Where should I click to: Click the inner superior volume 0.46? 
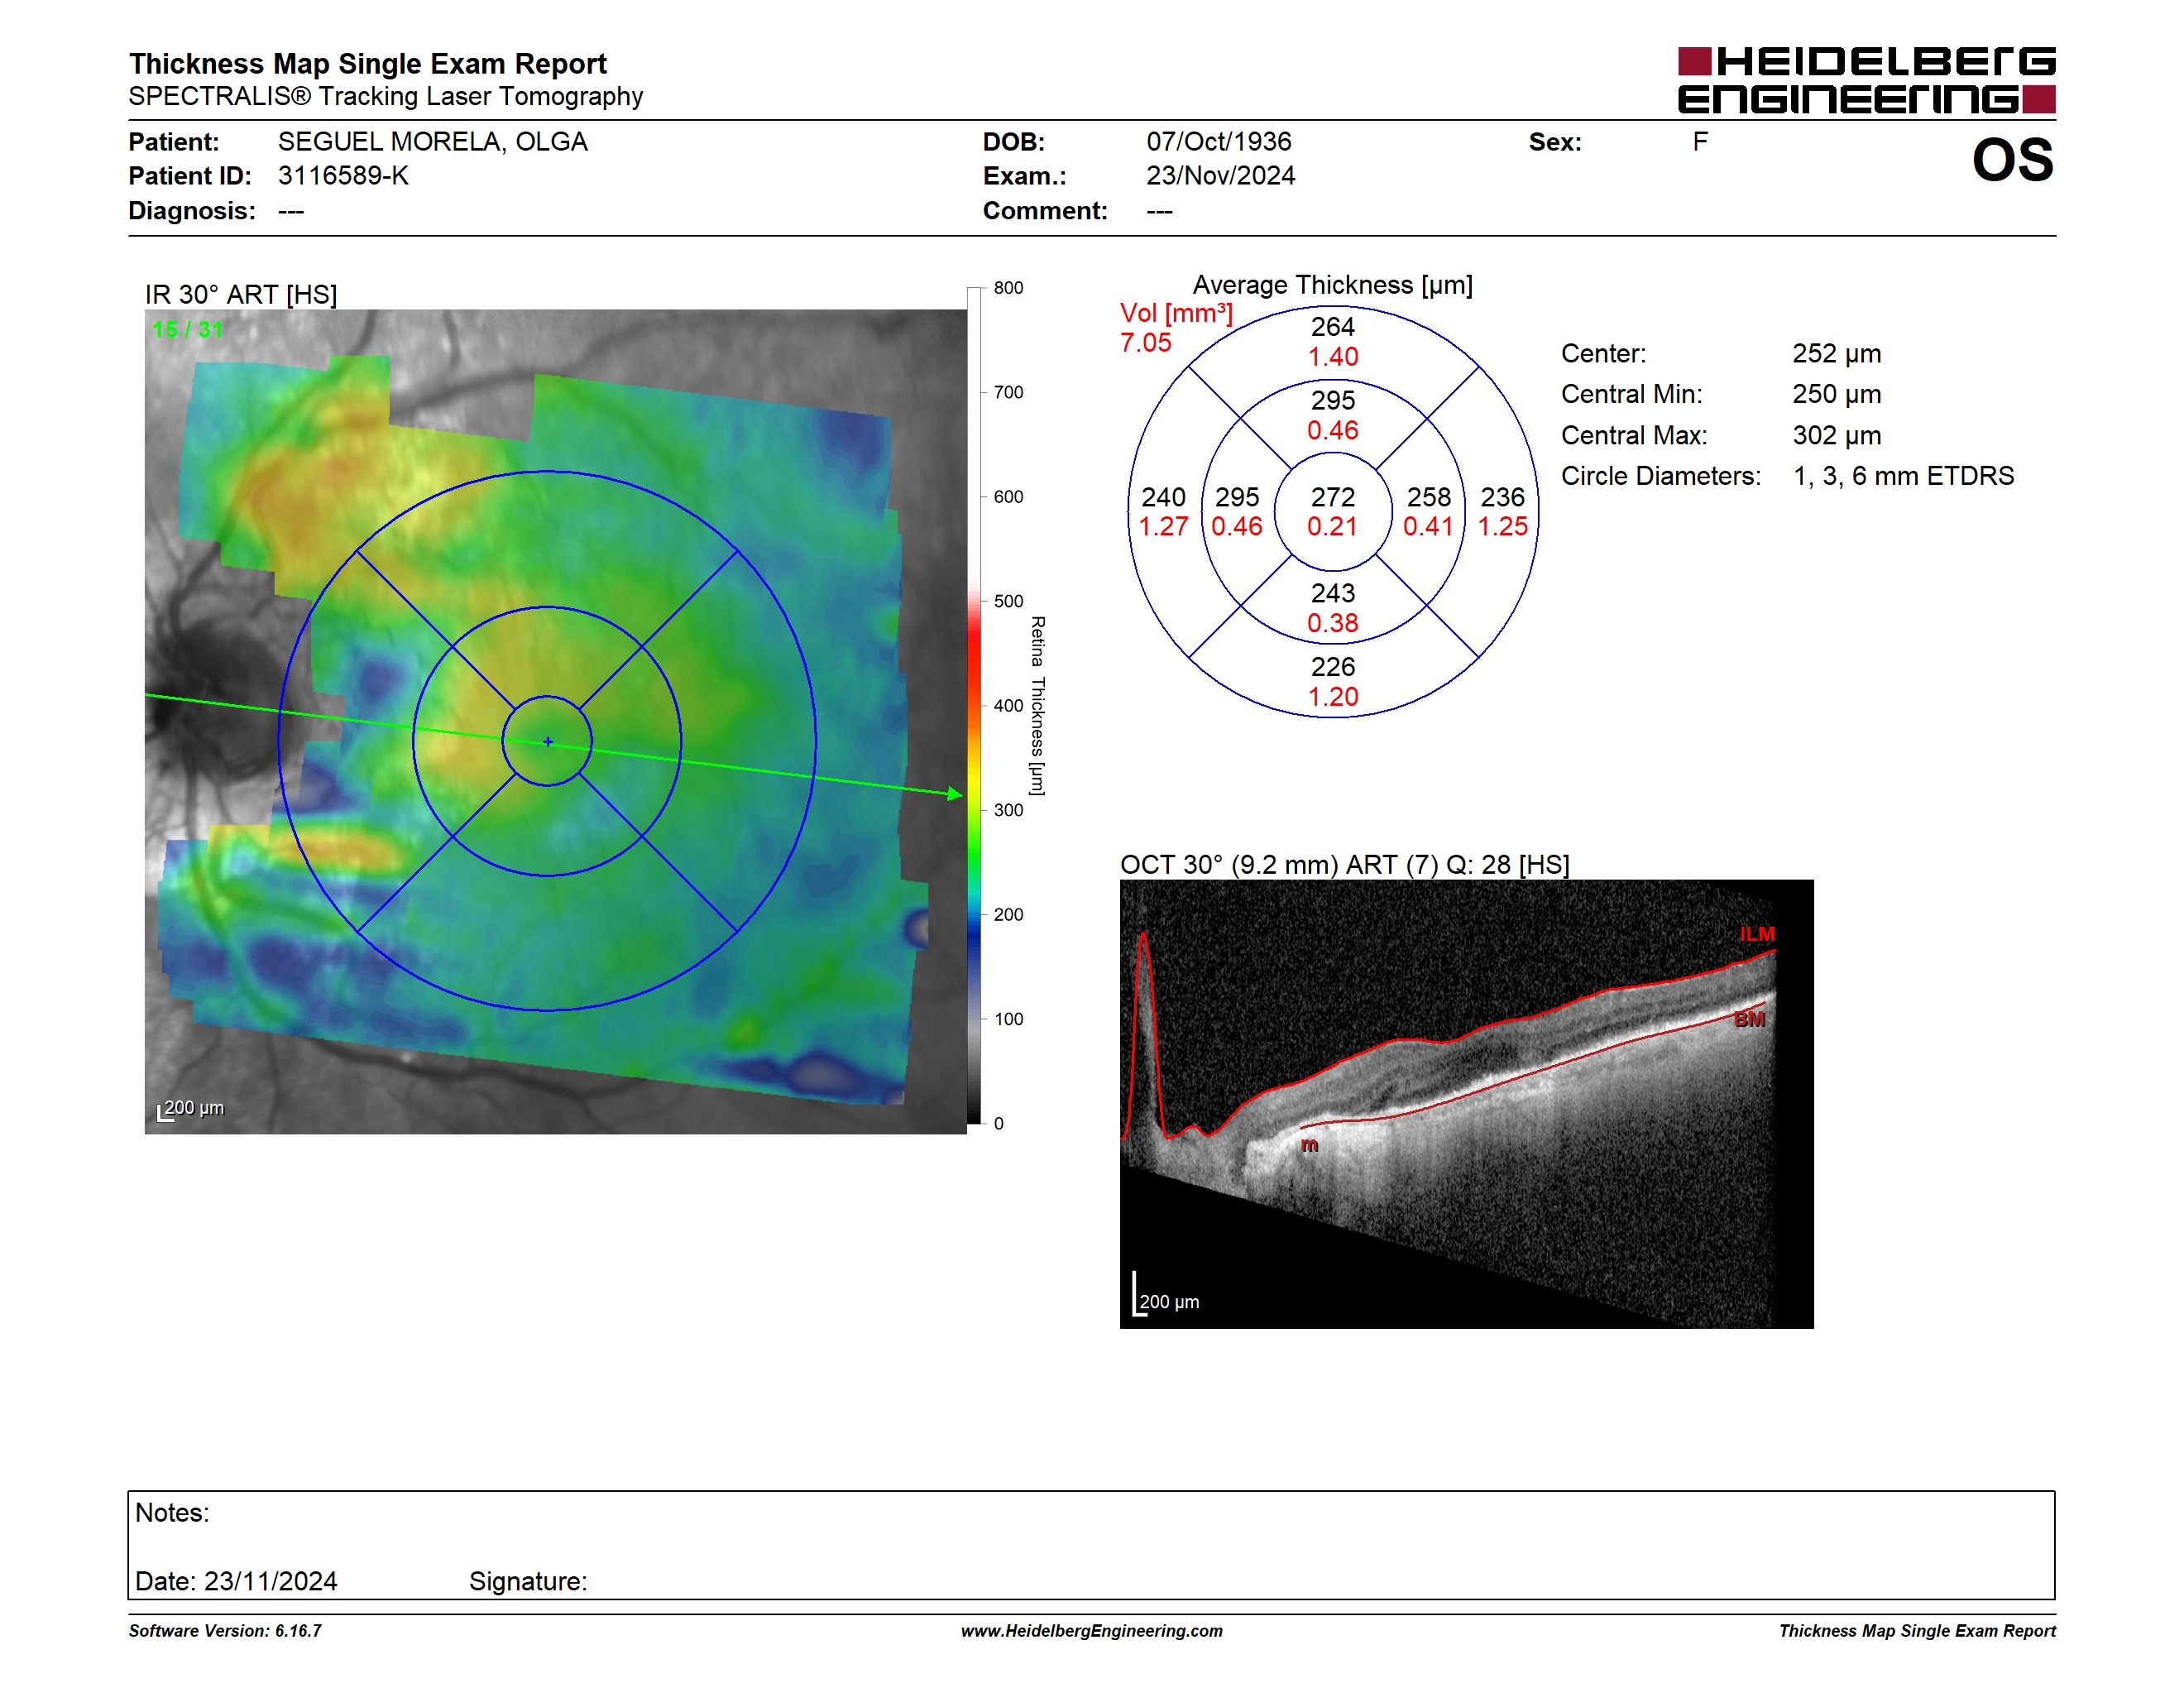[1332, 430]
